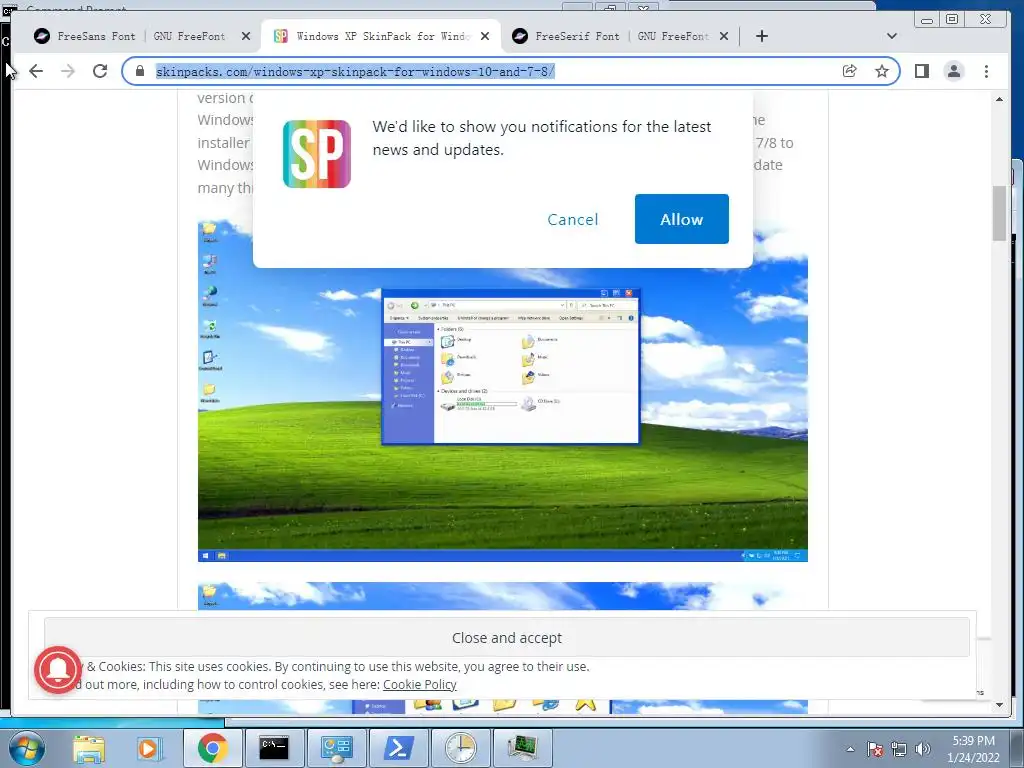Open the Windows Start orb
This screenshot has height=768, width=1024.
click(25, 748)
